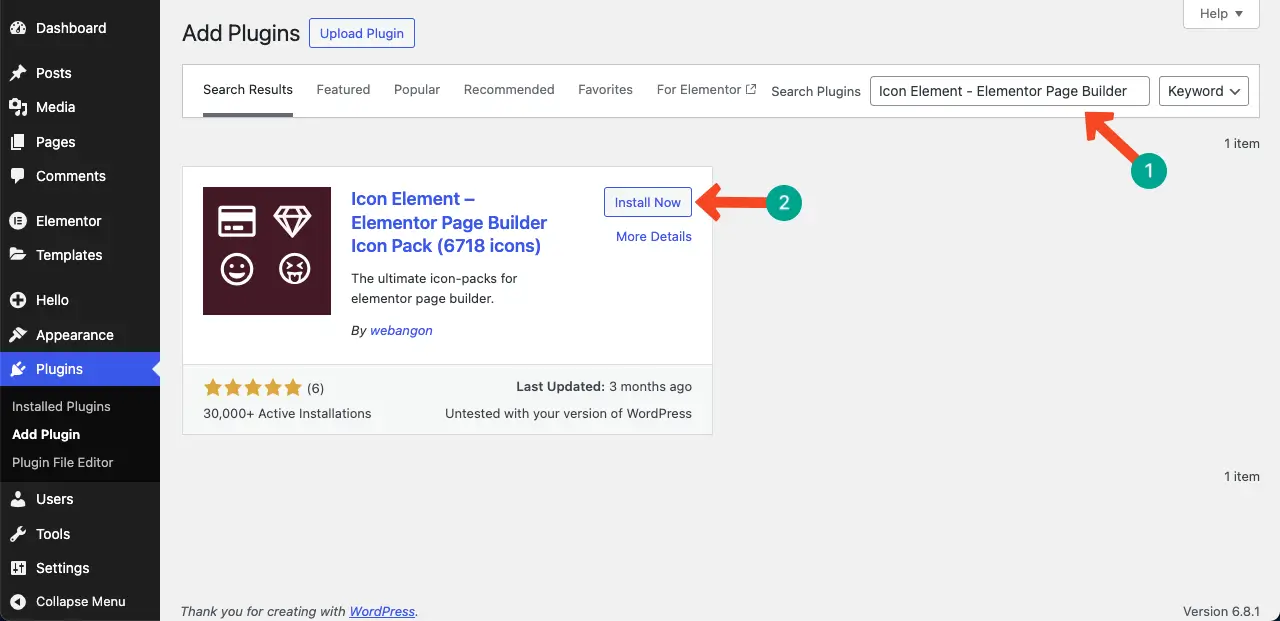The height and width of the screenshot is (621, 1280).
Task: Click the Plugins plug icon
Action: pos(18,369)
